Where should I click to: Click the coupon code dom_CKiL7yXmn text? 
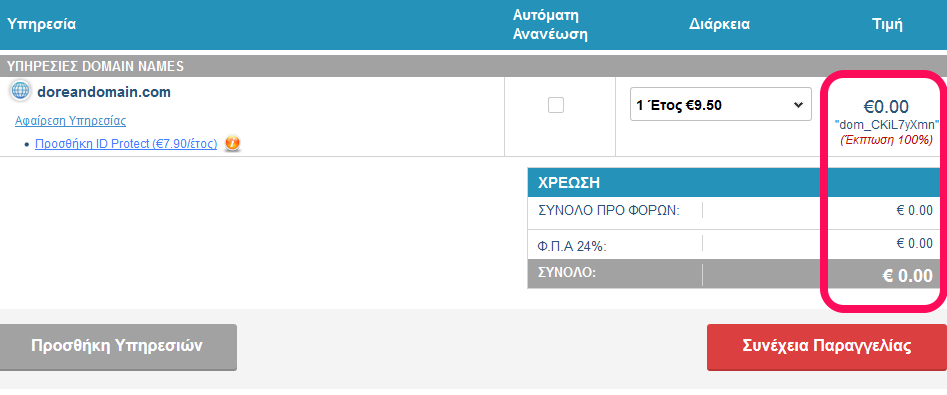887,125
